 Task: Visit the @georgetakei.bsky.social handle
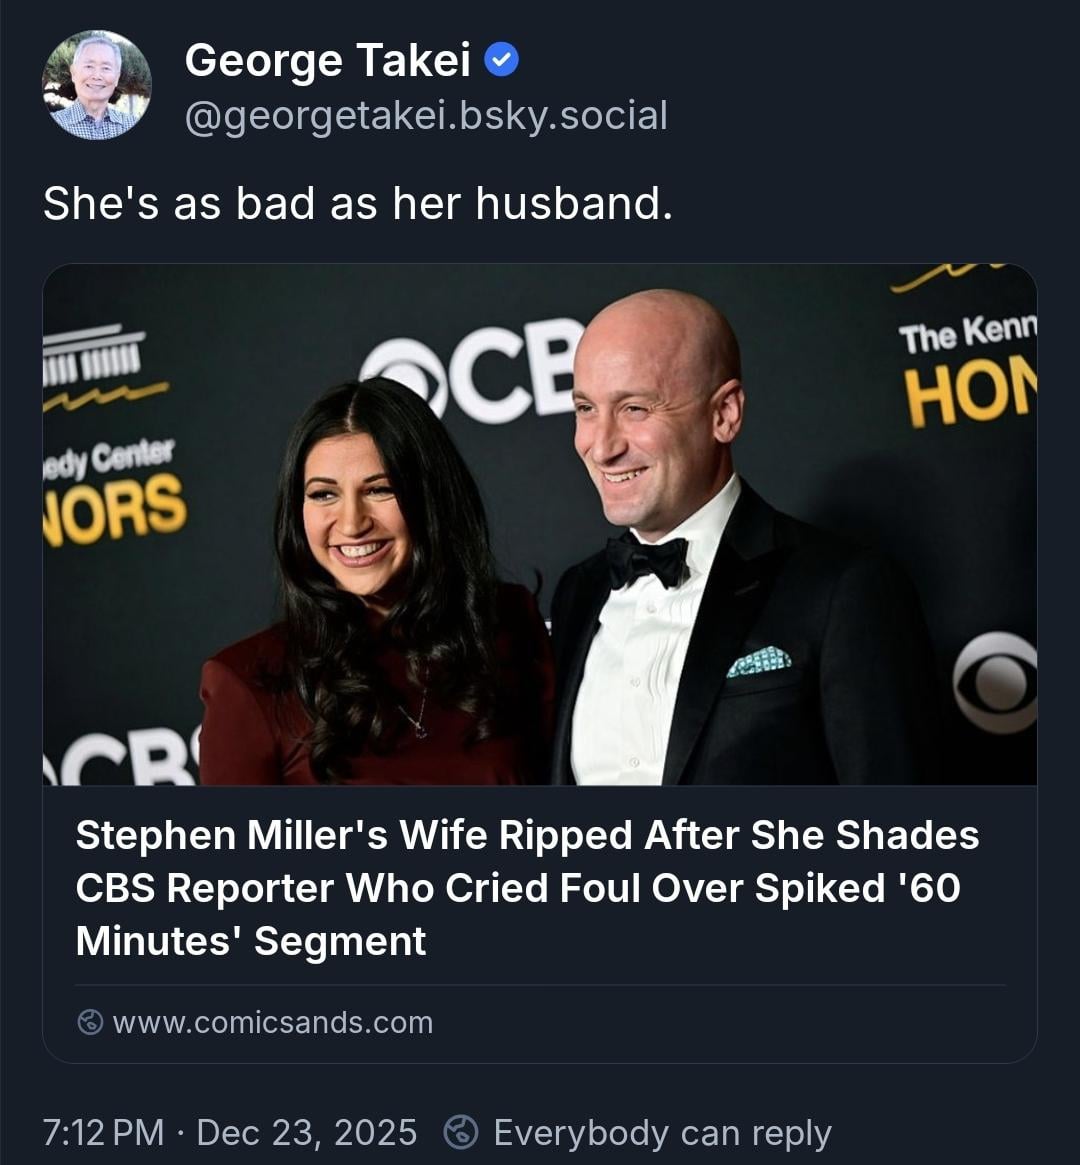pos(425,116)
